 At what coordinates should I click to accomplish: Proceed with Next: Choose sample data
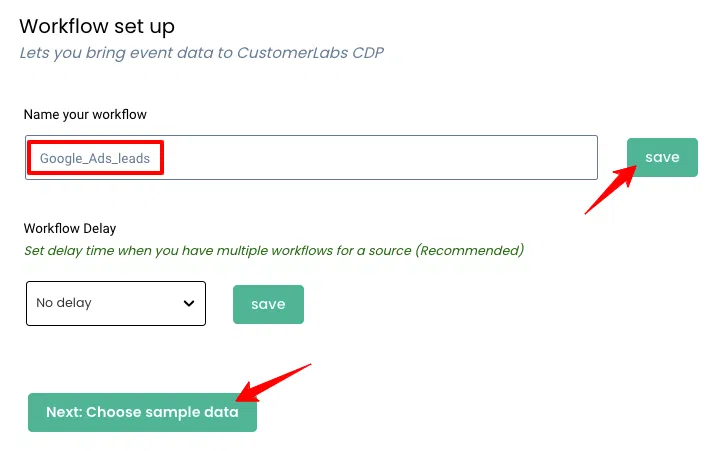click(x=142, y=412)
